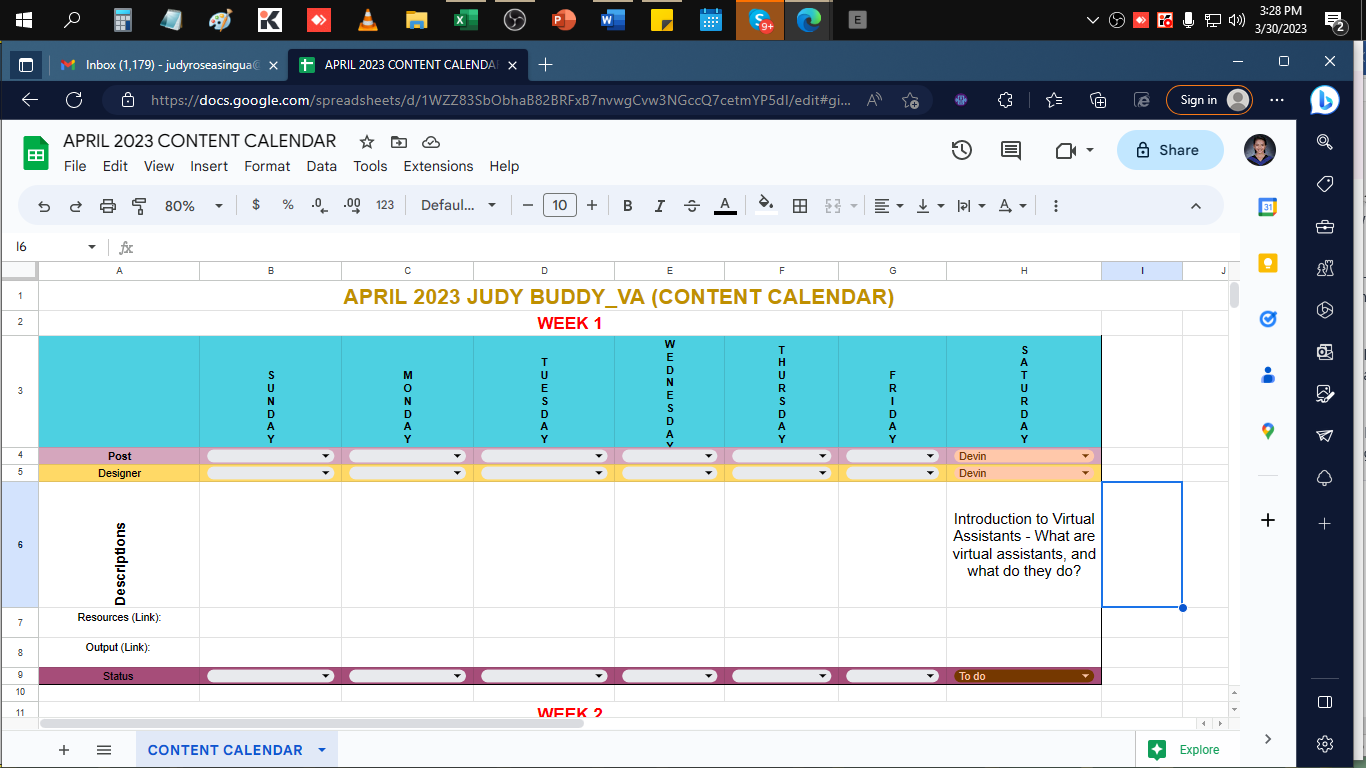Click the Redo icon in Sheets toolbar

76,206
